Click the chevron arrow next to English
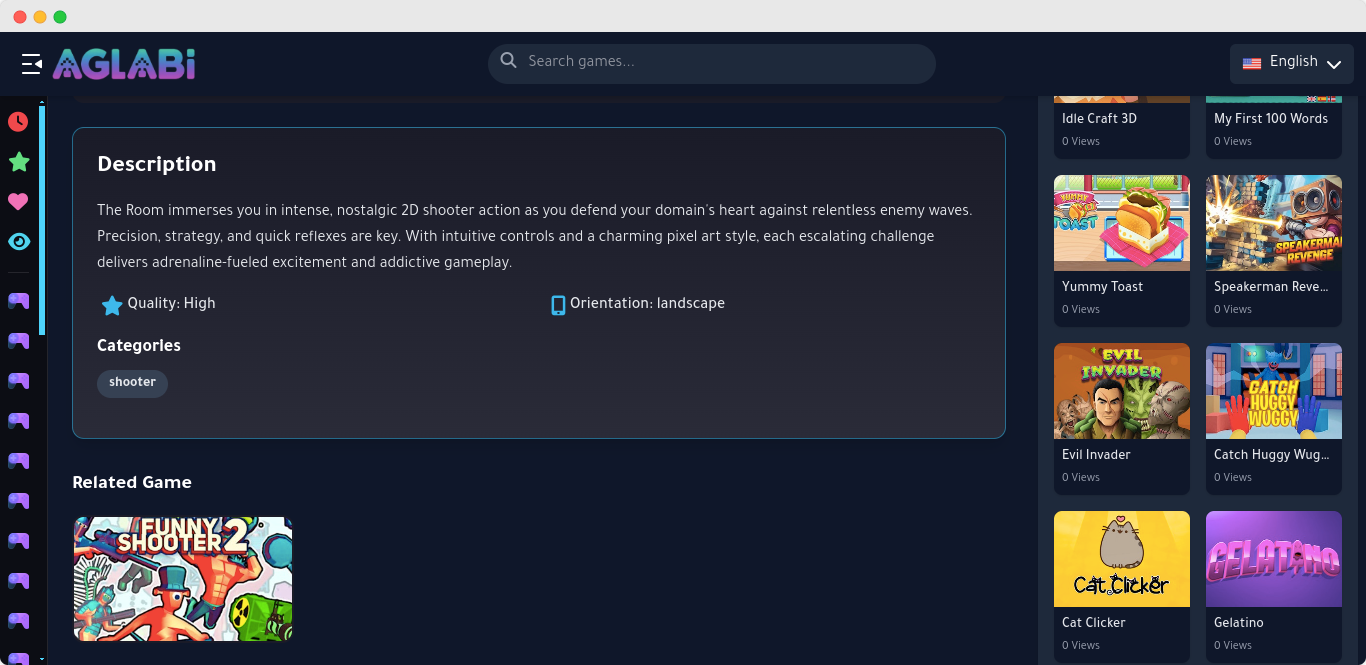Screen dimensions: 1366x665 (1333, 64)
